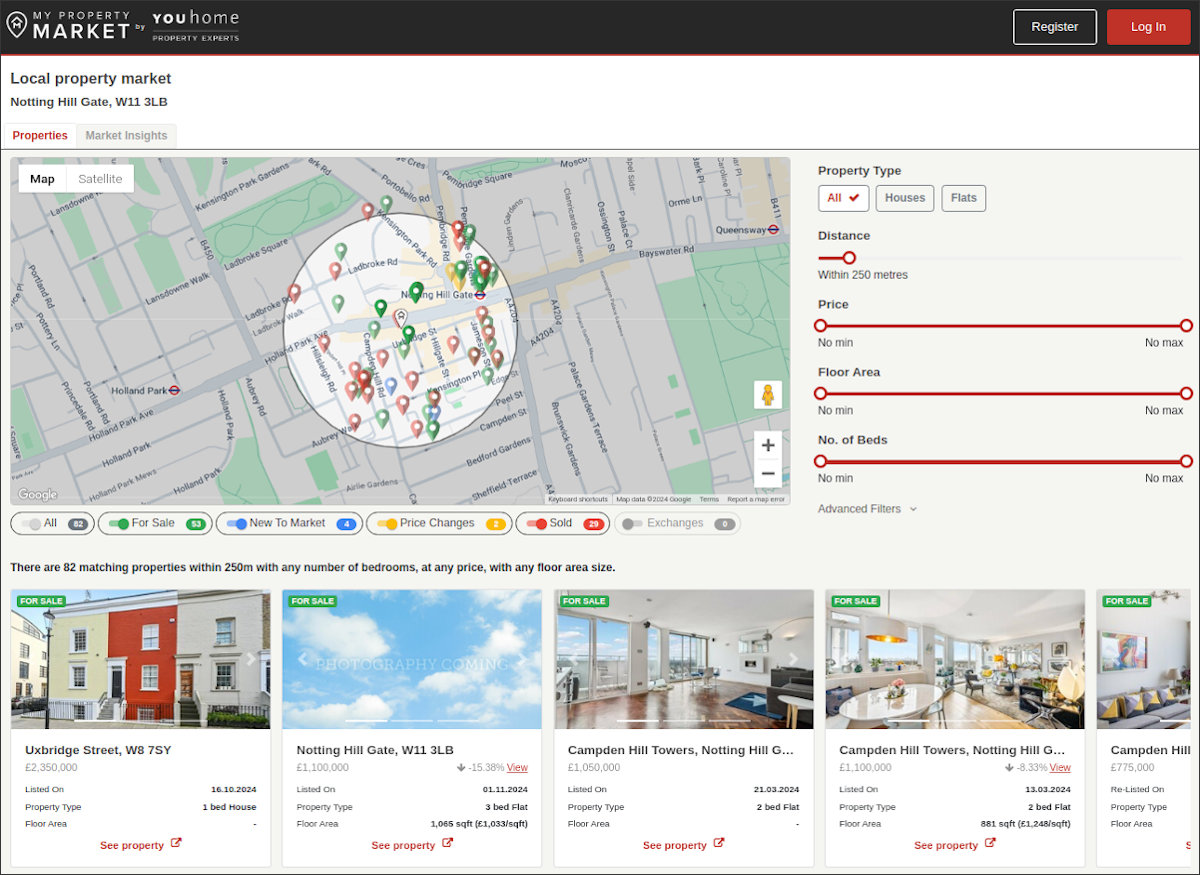Click the Floor Area minimum handle
This screenshot has width=1200, height=875.
[x=821, y=394]
